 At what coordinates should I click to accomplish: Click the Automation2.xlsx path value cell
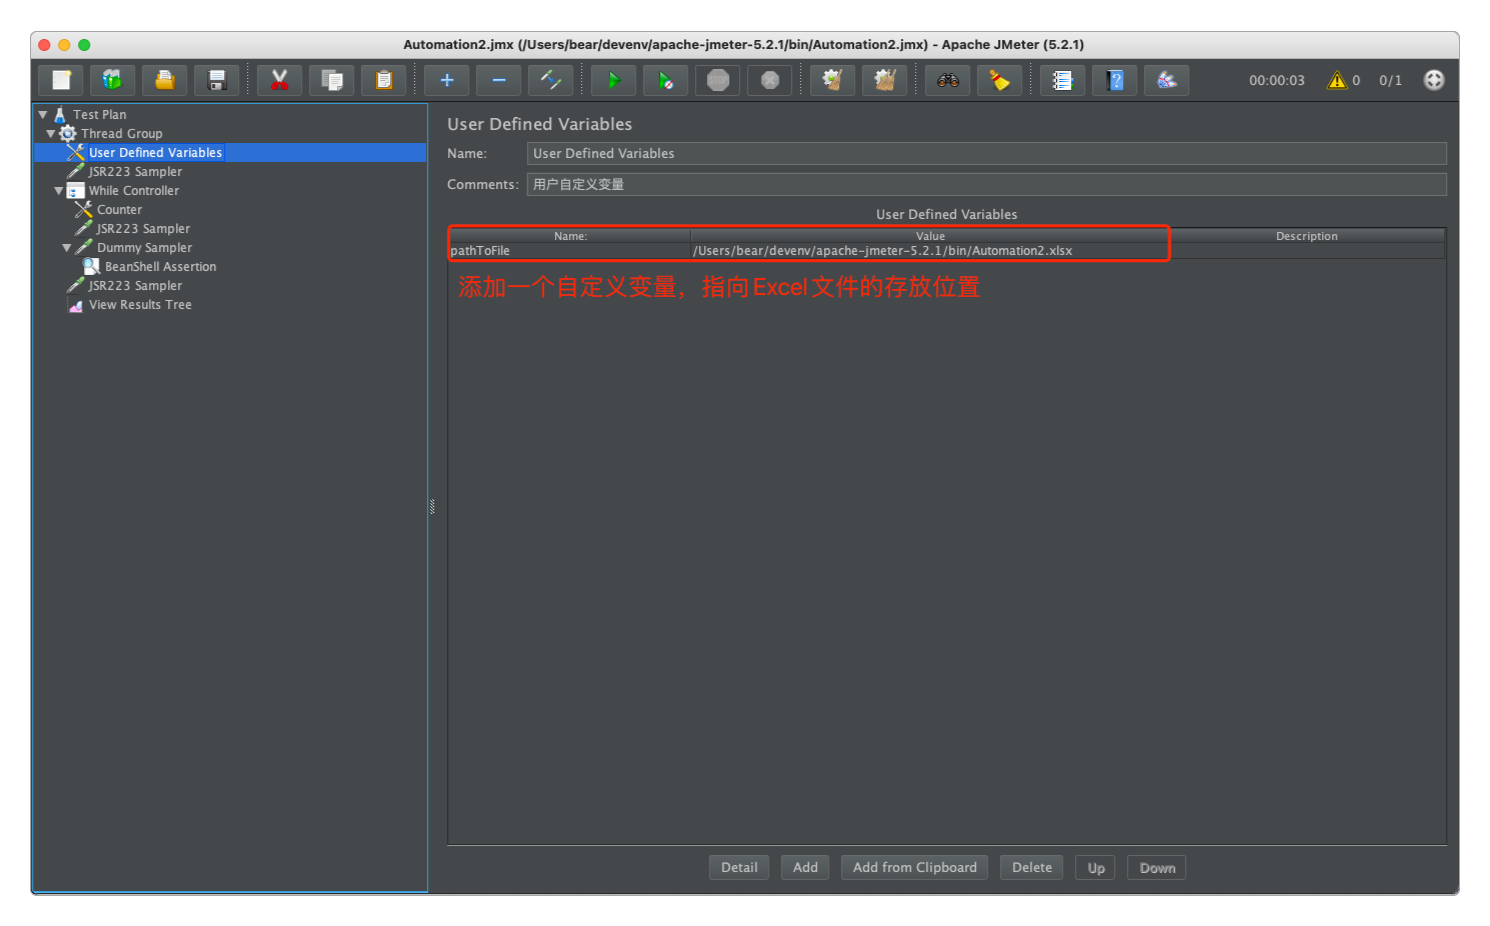pos(929,251)
